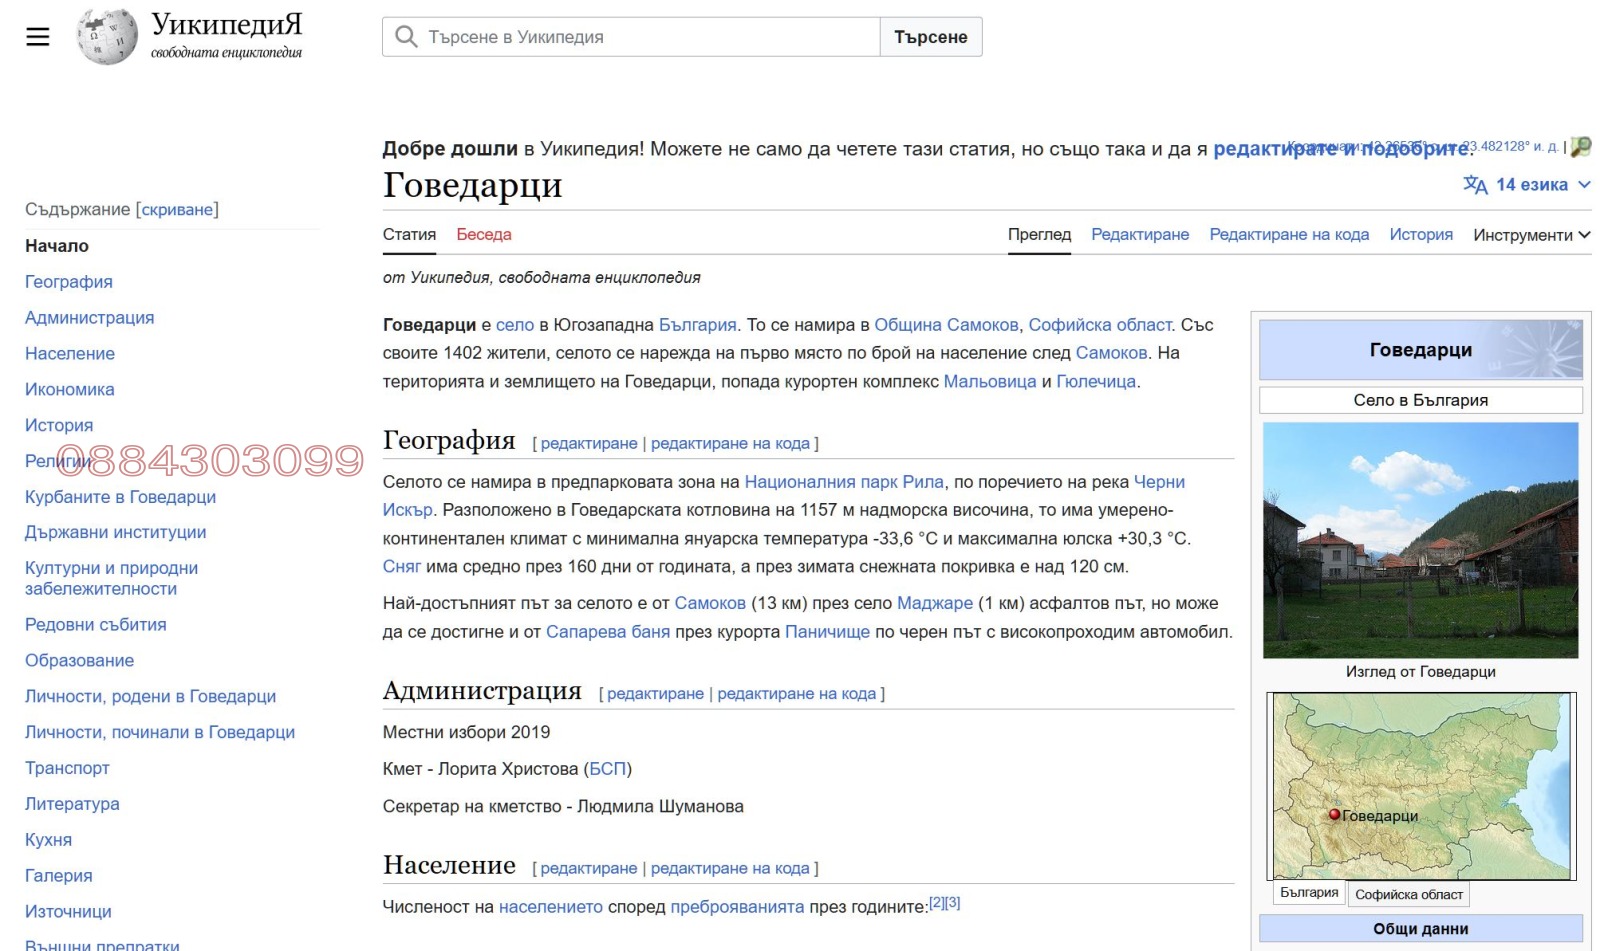Open the История tab
Screen dimensions: 1600x951
tap(1420, 234)
